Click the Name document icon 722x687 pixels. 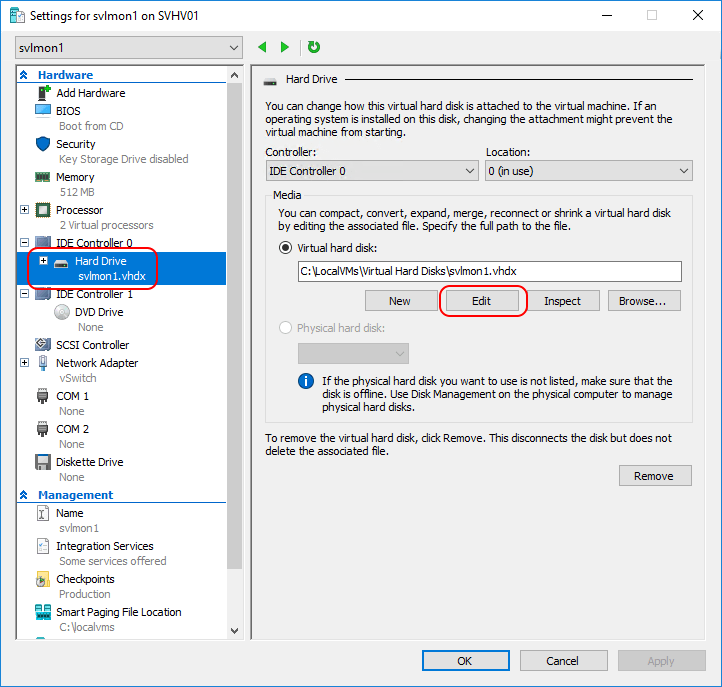pos(42,513)
